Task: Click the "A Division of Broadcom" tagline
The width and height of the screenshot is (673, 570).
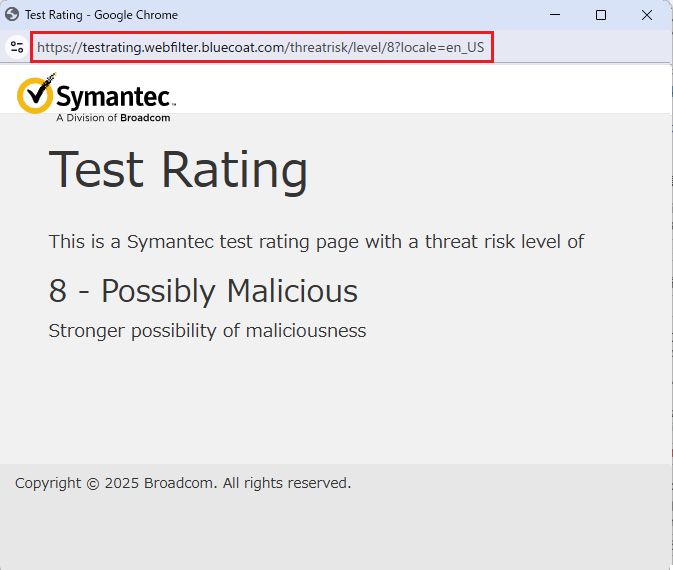Action: click(113, 118)
